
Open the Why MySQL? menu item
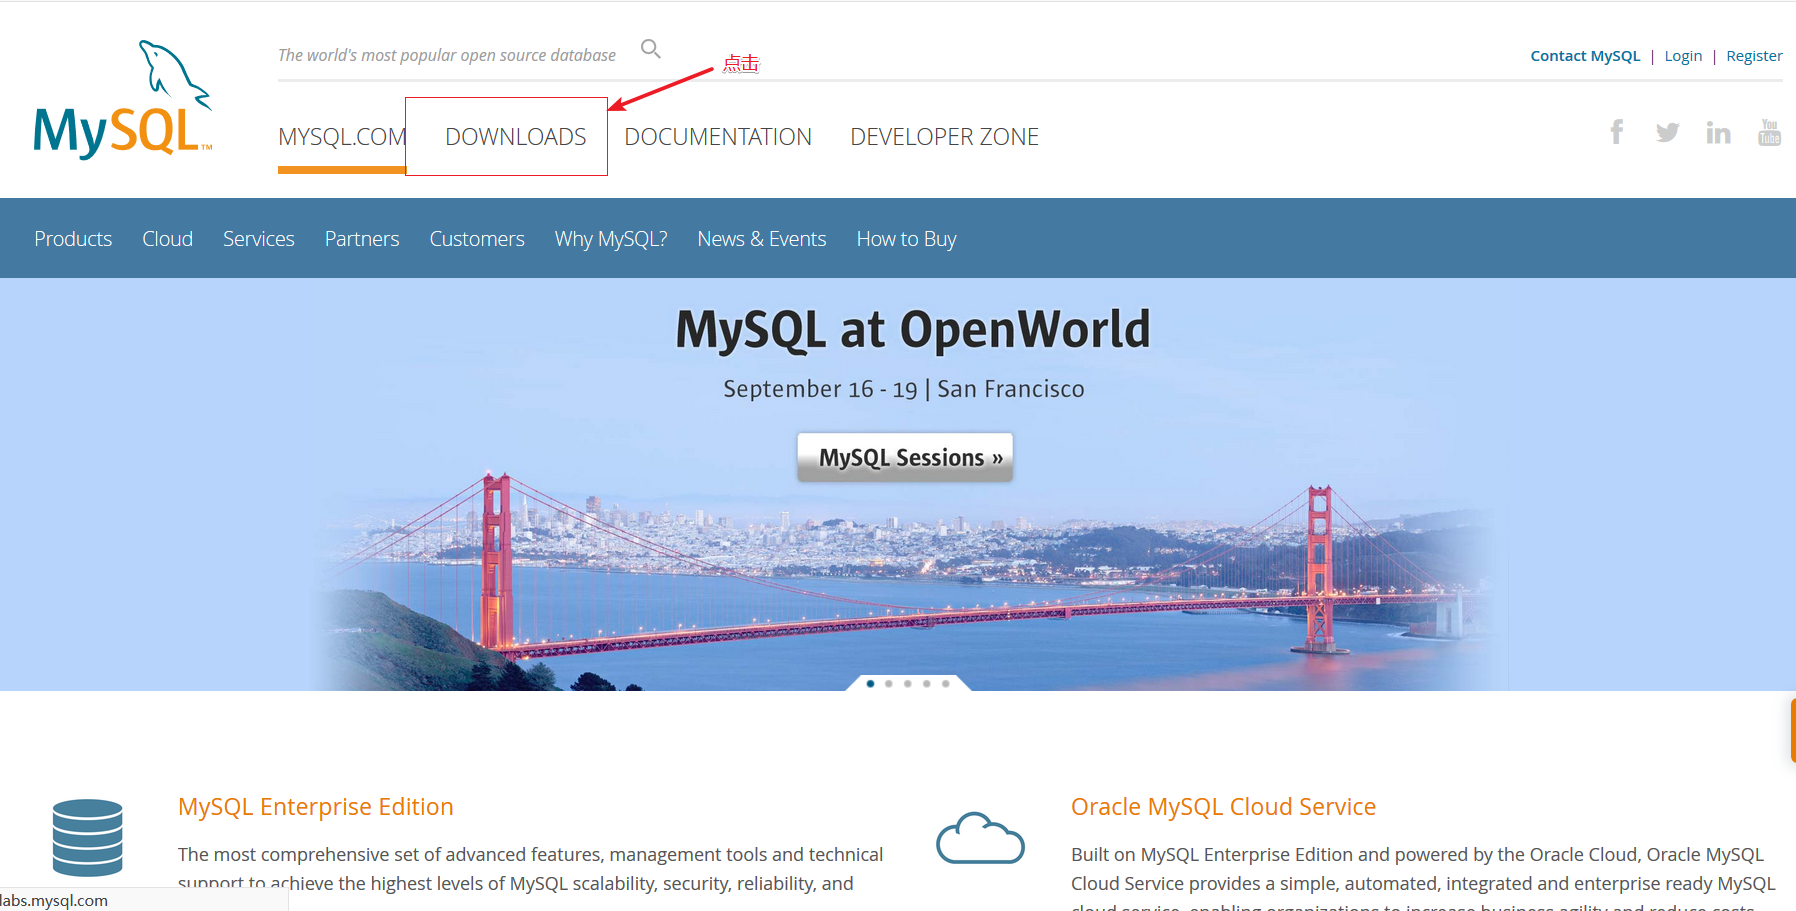click(611, 239)
